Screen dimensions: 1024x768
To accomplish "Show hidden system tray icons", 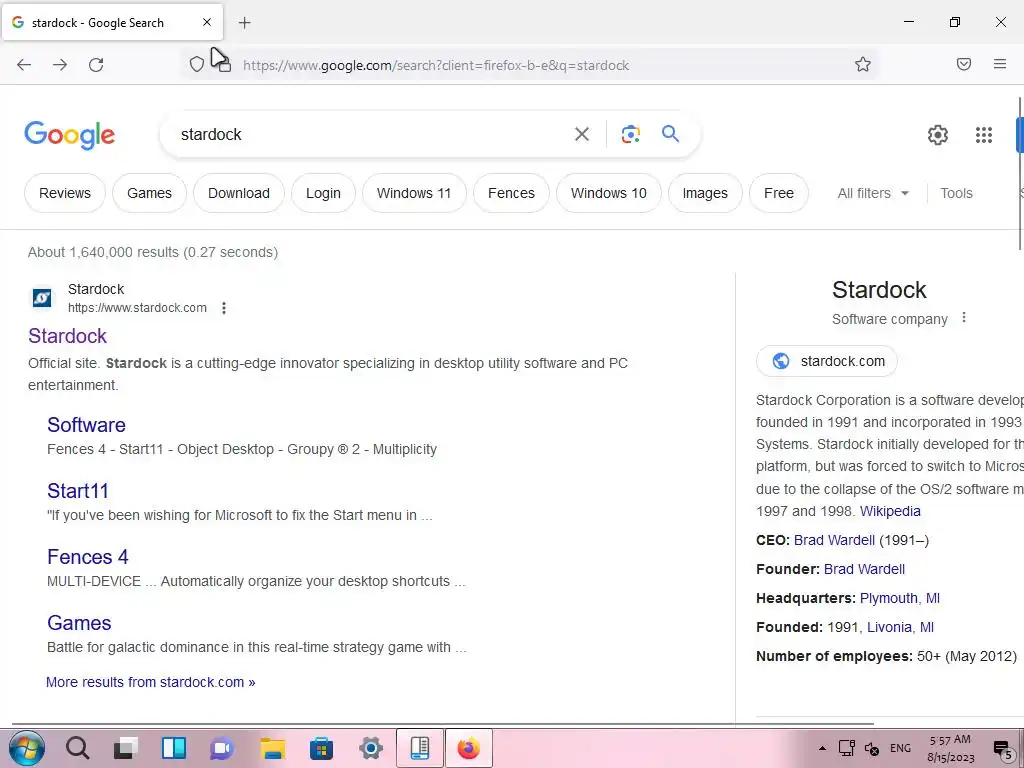I will 822,748.
